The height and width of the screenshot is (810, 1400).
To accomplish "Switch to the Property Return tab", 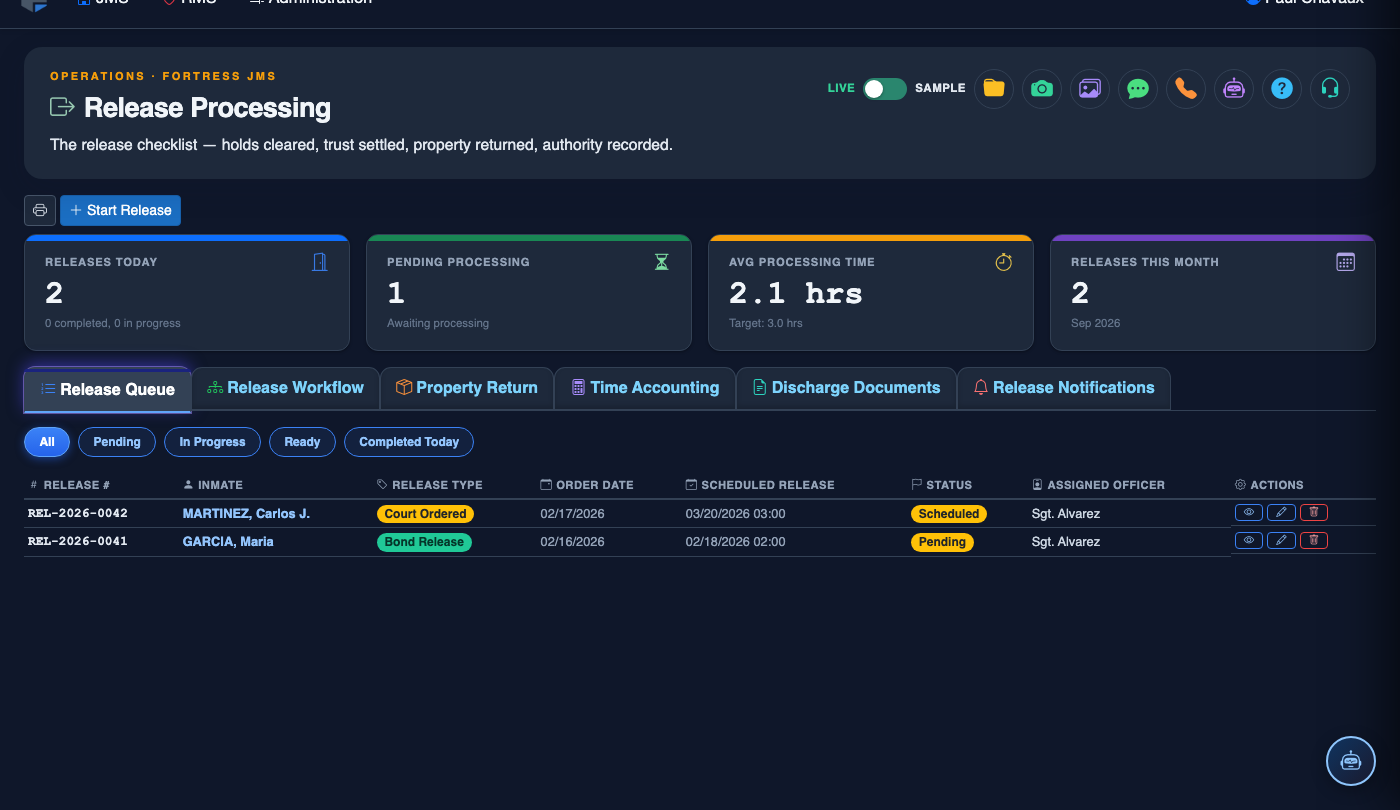I will (467, 388).
